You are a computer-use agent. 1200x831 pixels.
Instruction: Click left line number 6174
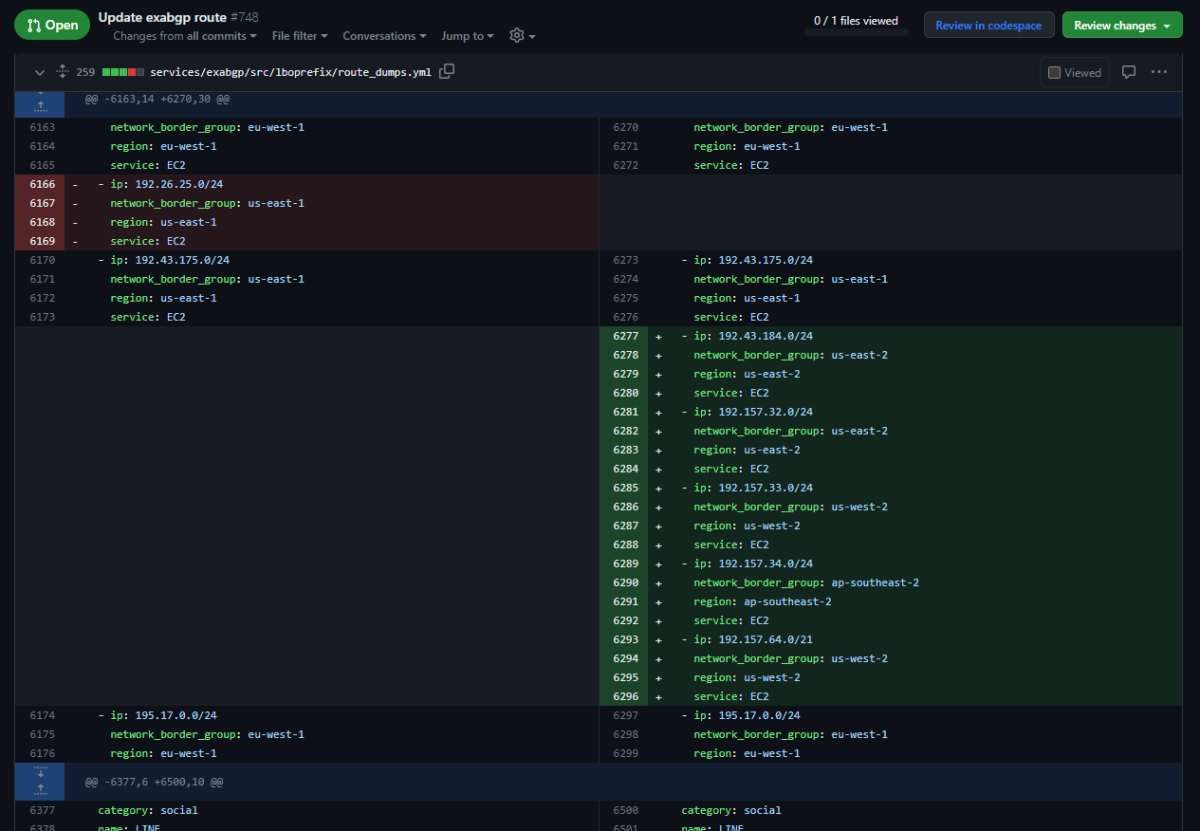(40, 716)
